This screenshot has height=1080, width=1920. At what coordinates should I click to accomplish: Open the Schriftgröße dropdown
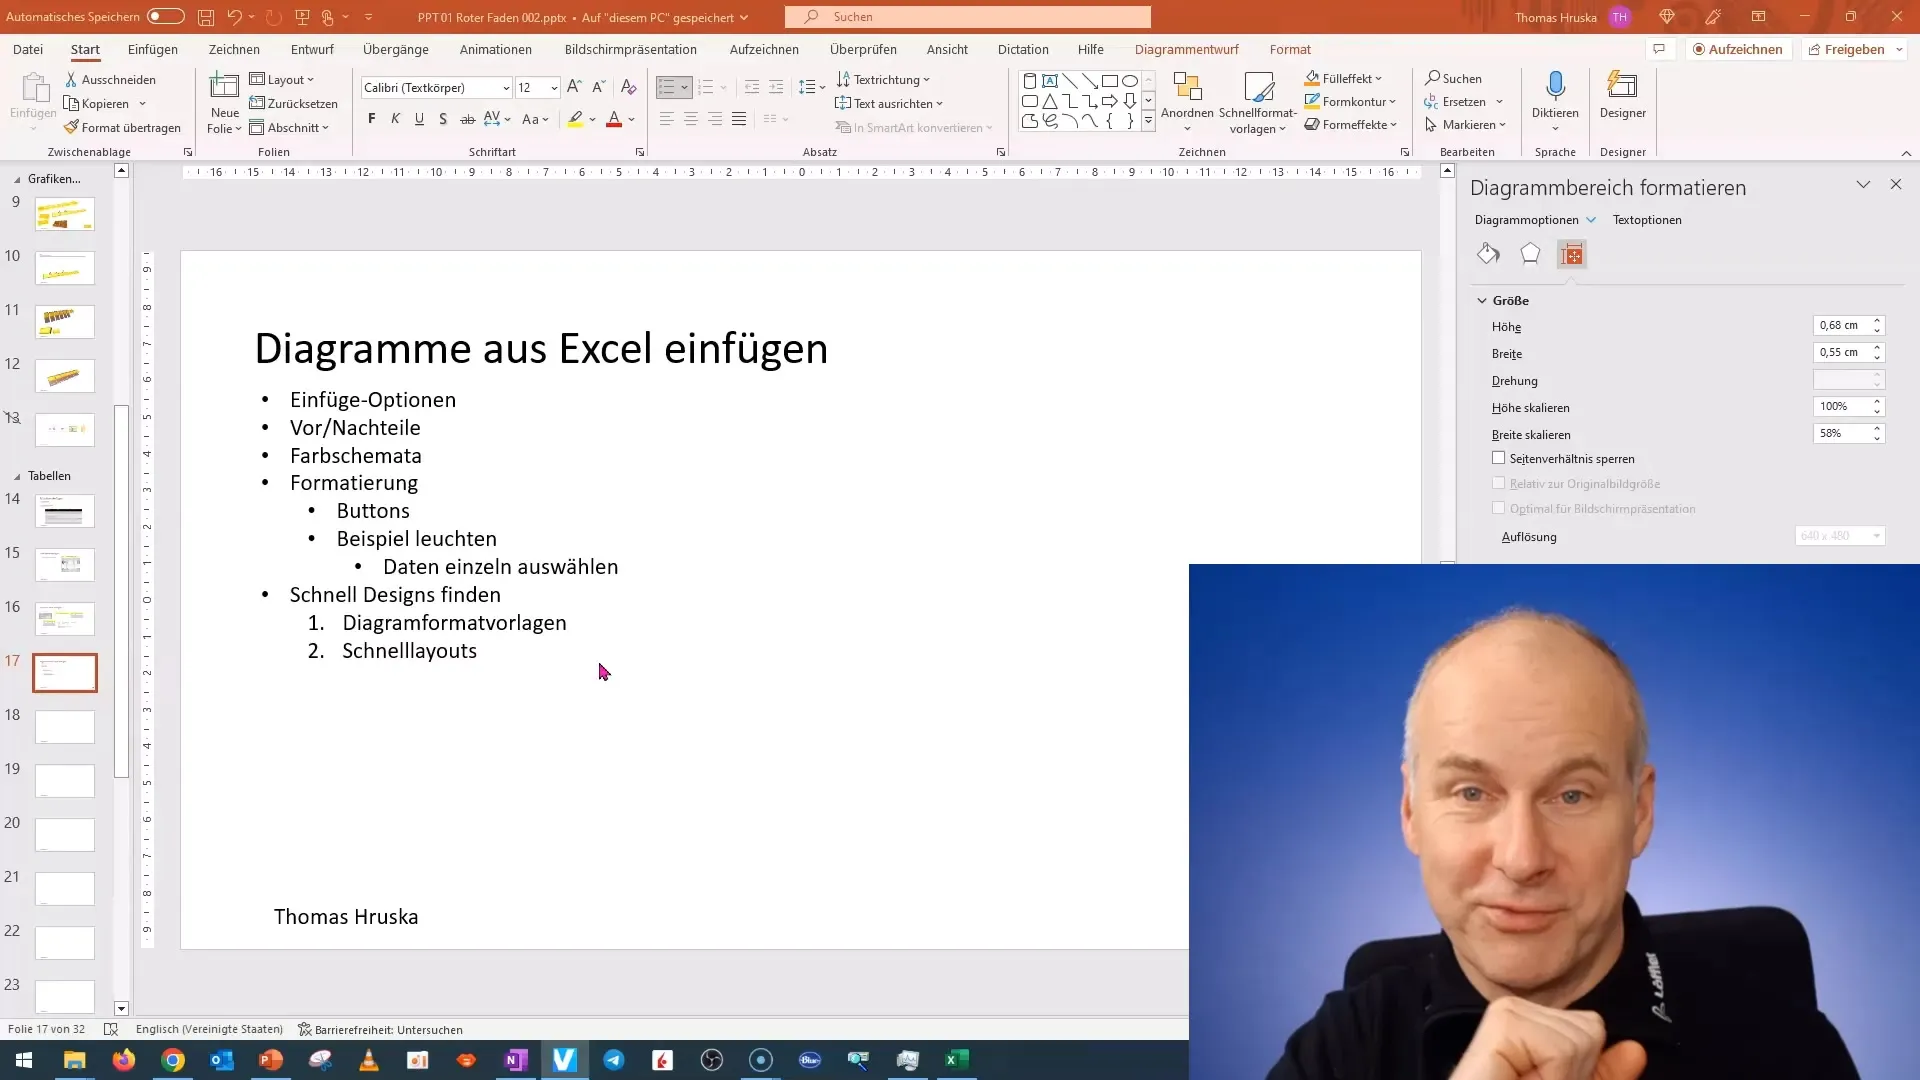[x=554, y=87]
